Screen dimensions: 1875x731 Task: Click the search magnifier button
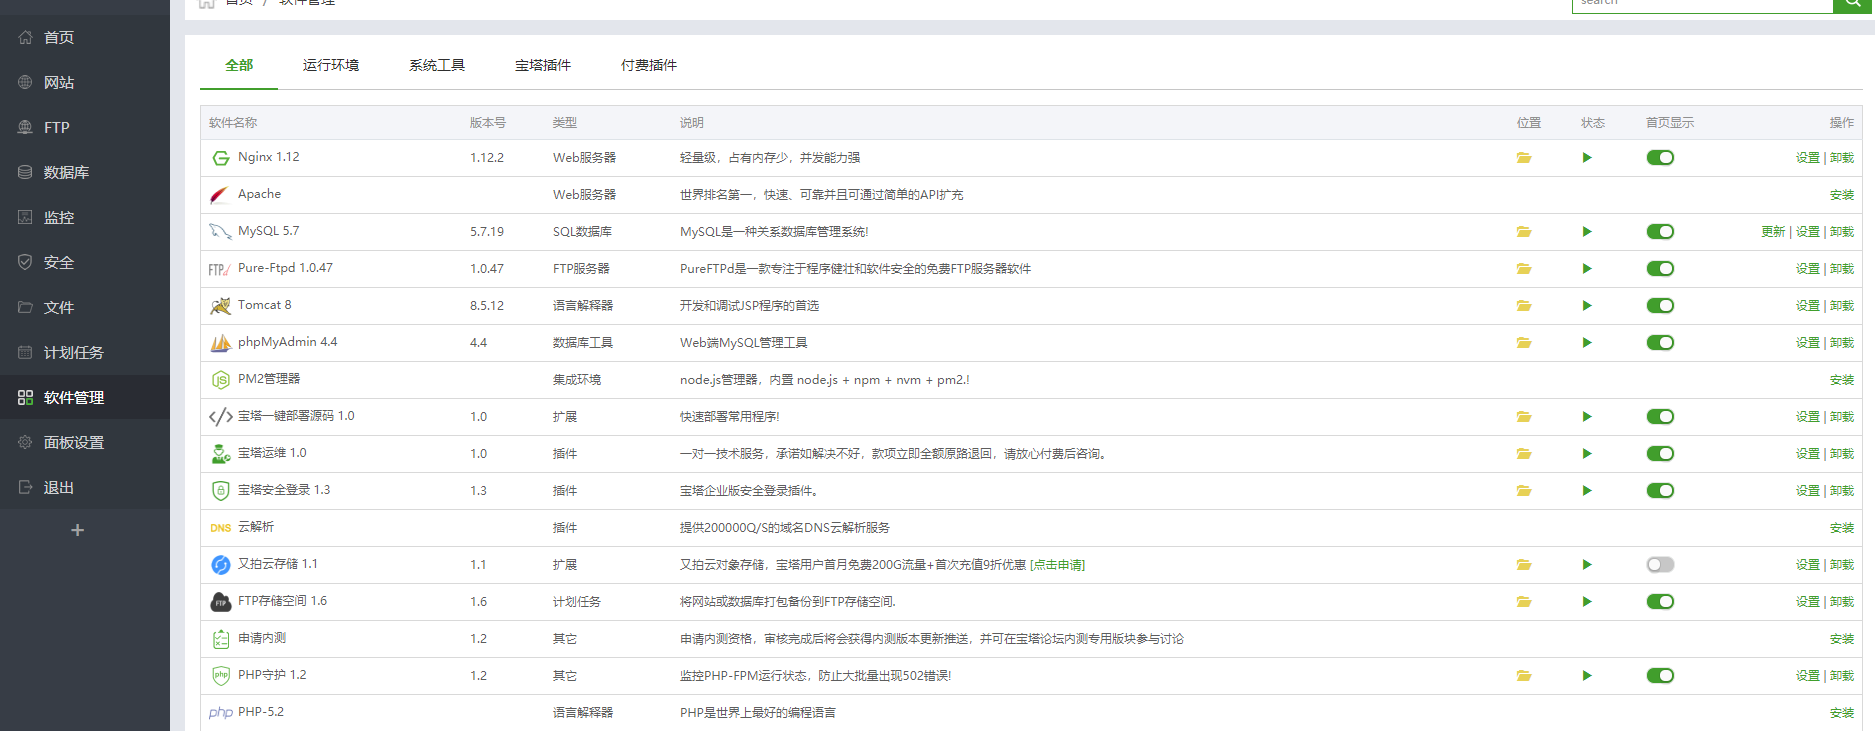click(1853, 4)
